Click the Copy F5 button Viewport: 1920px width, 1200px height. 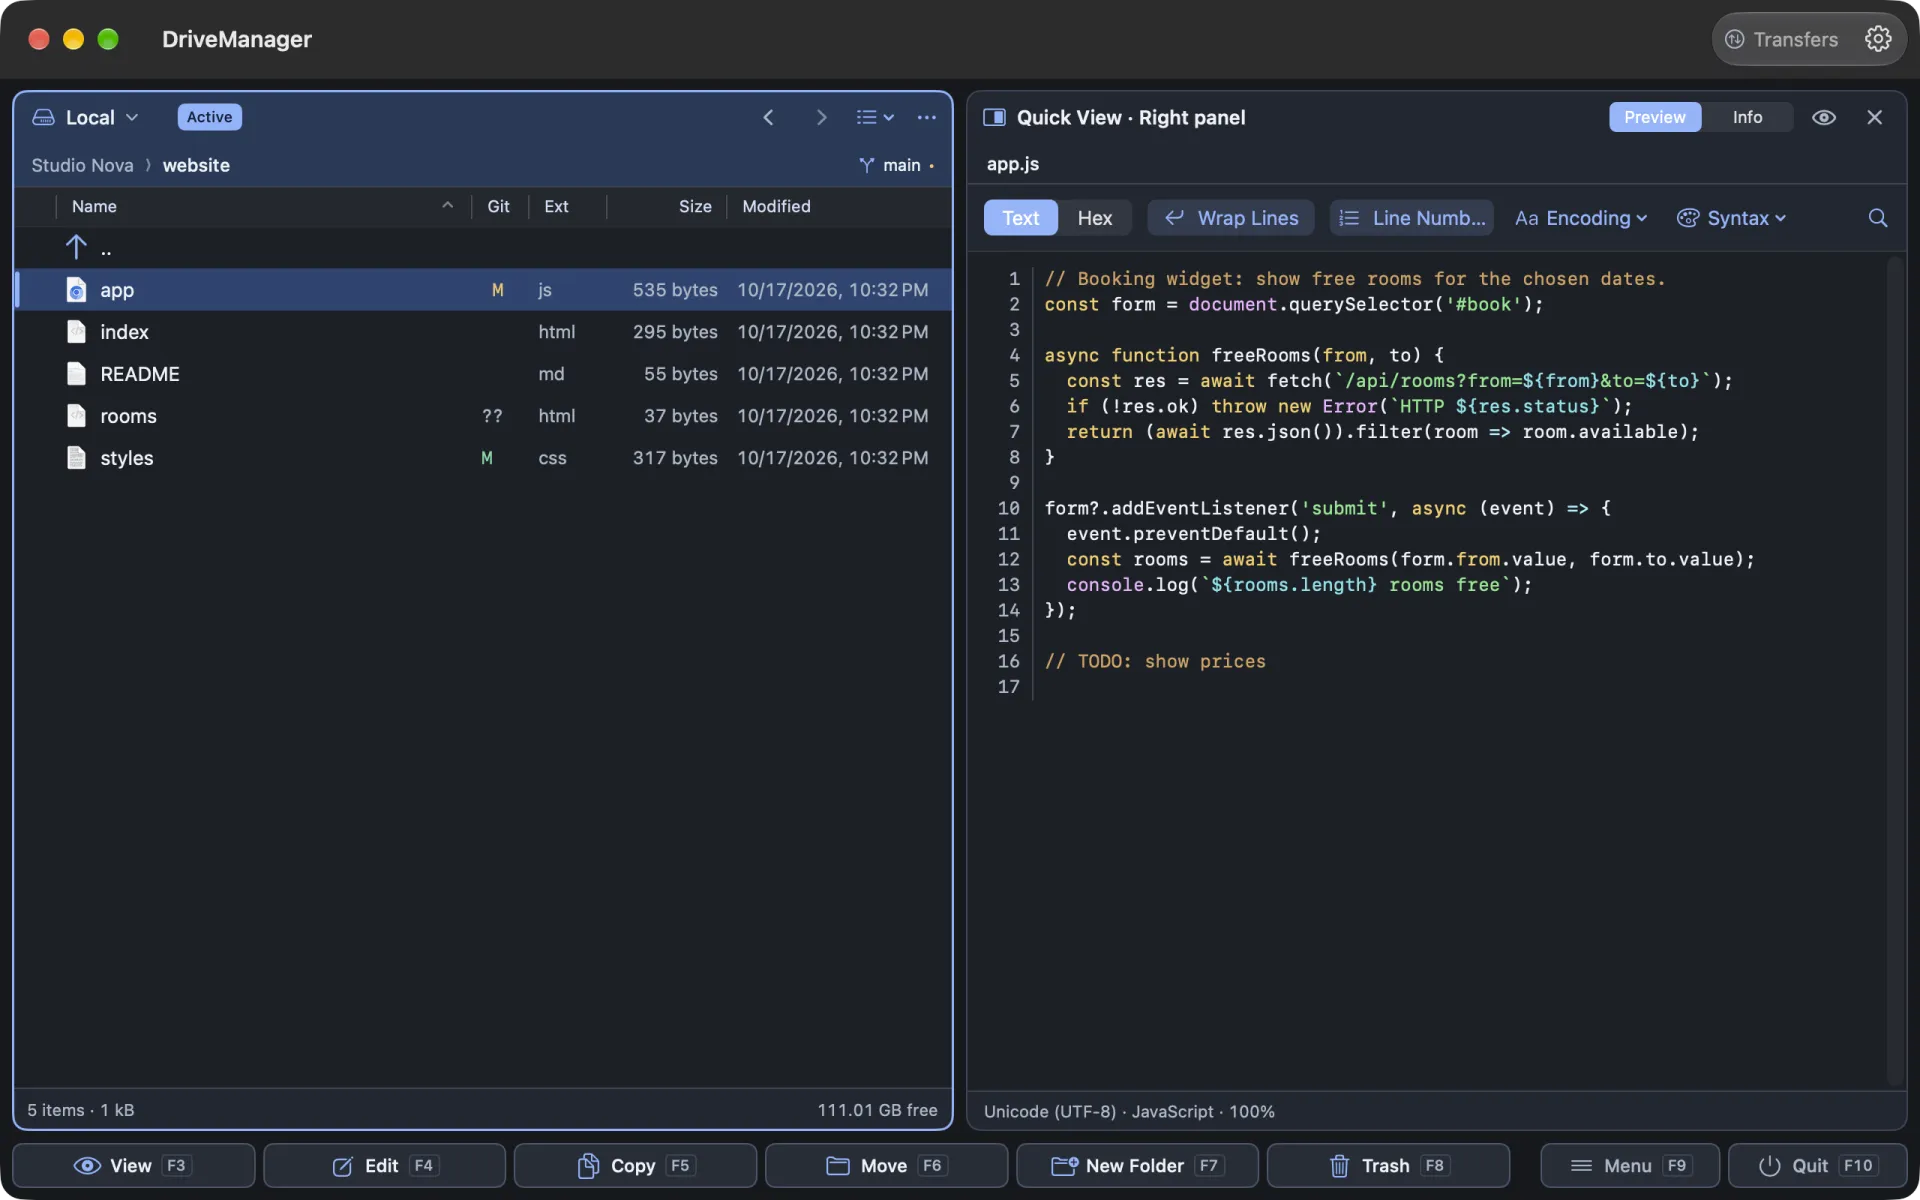[x=635, y=1165]
